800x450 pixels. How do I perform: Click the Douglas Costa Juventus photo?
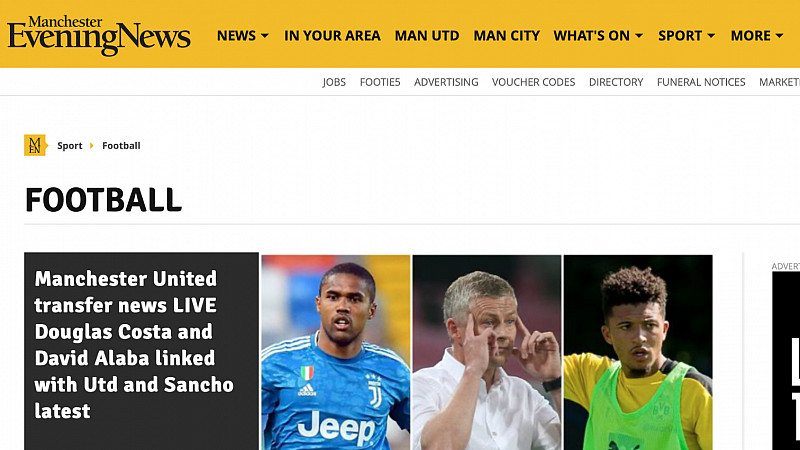point(336,352)
